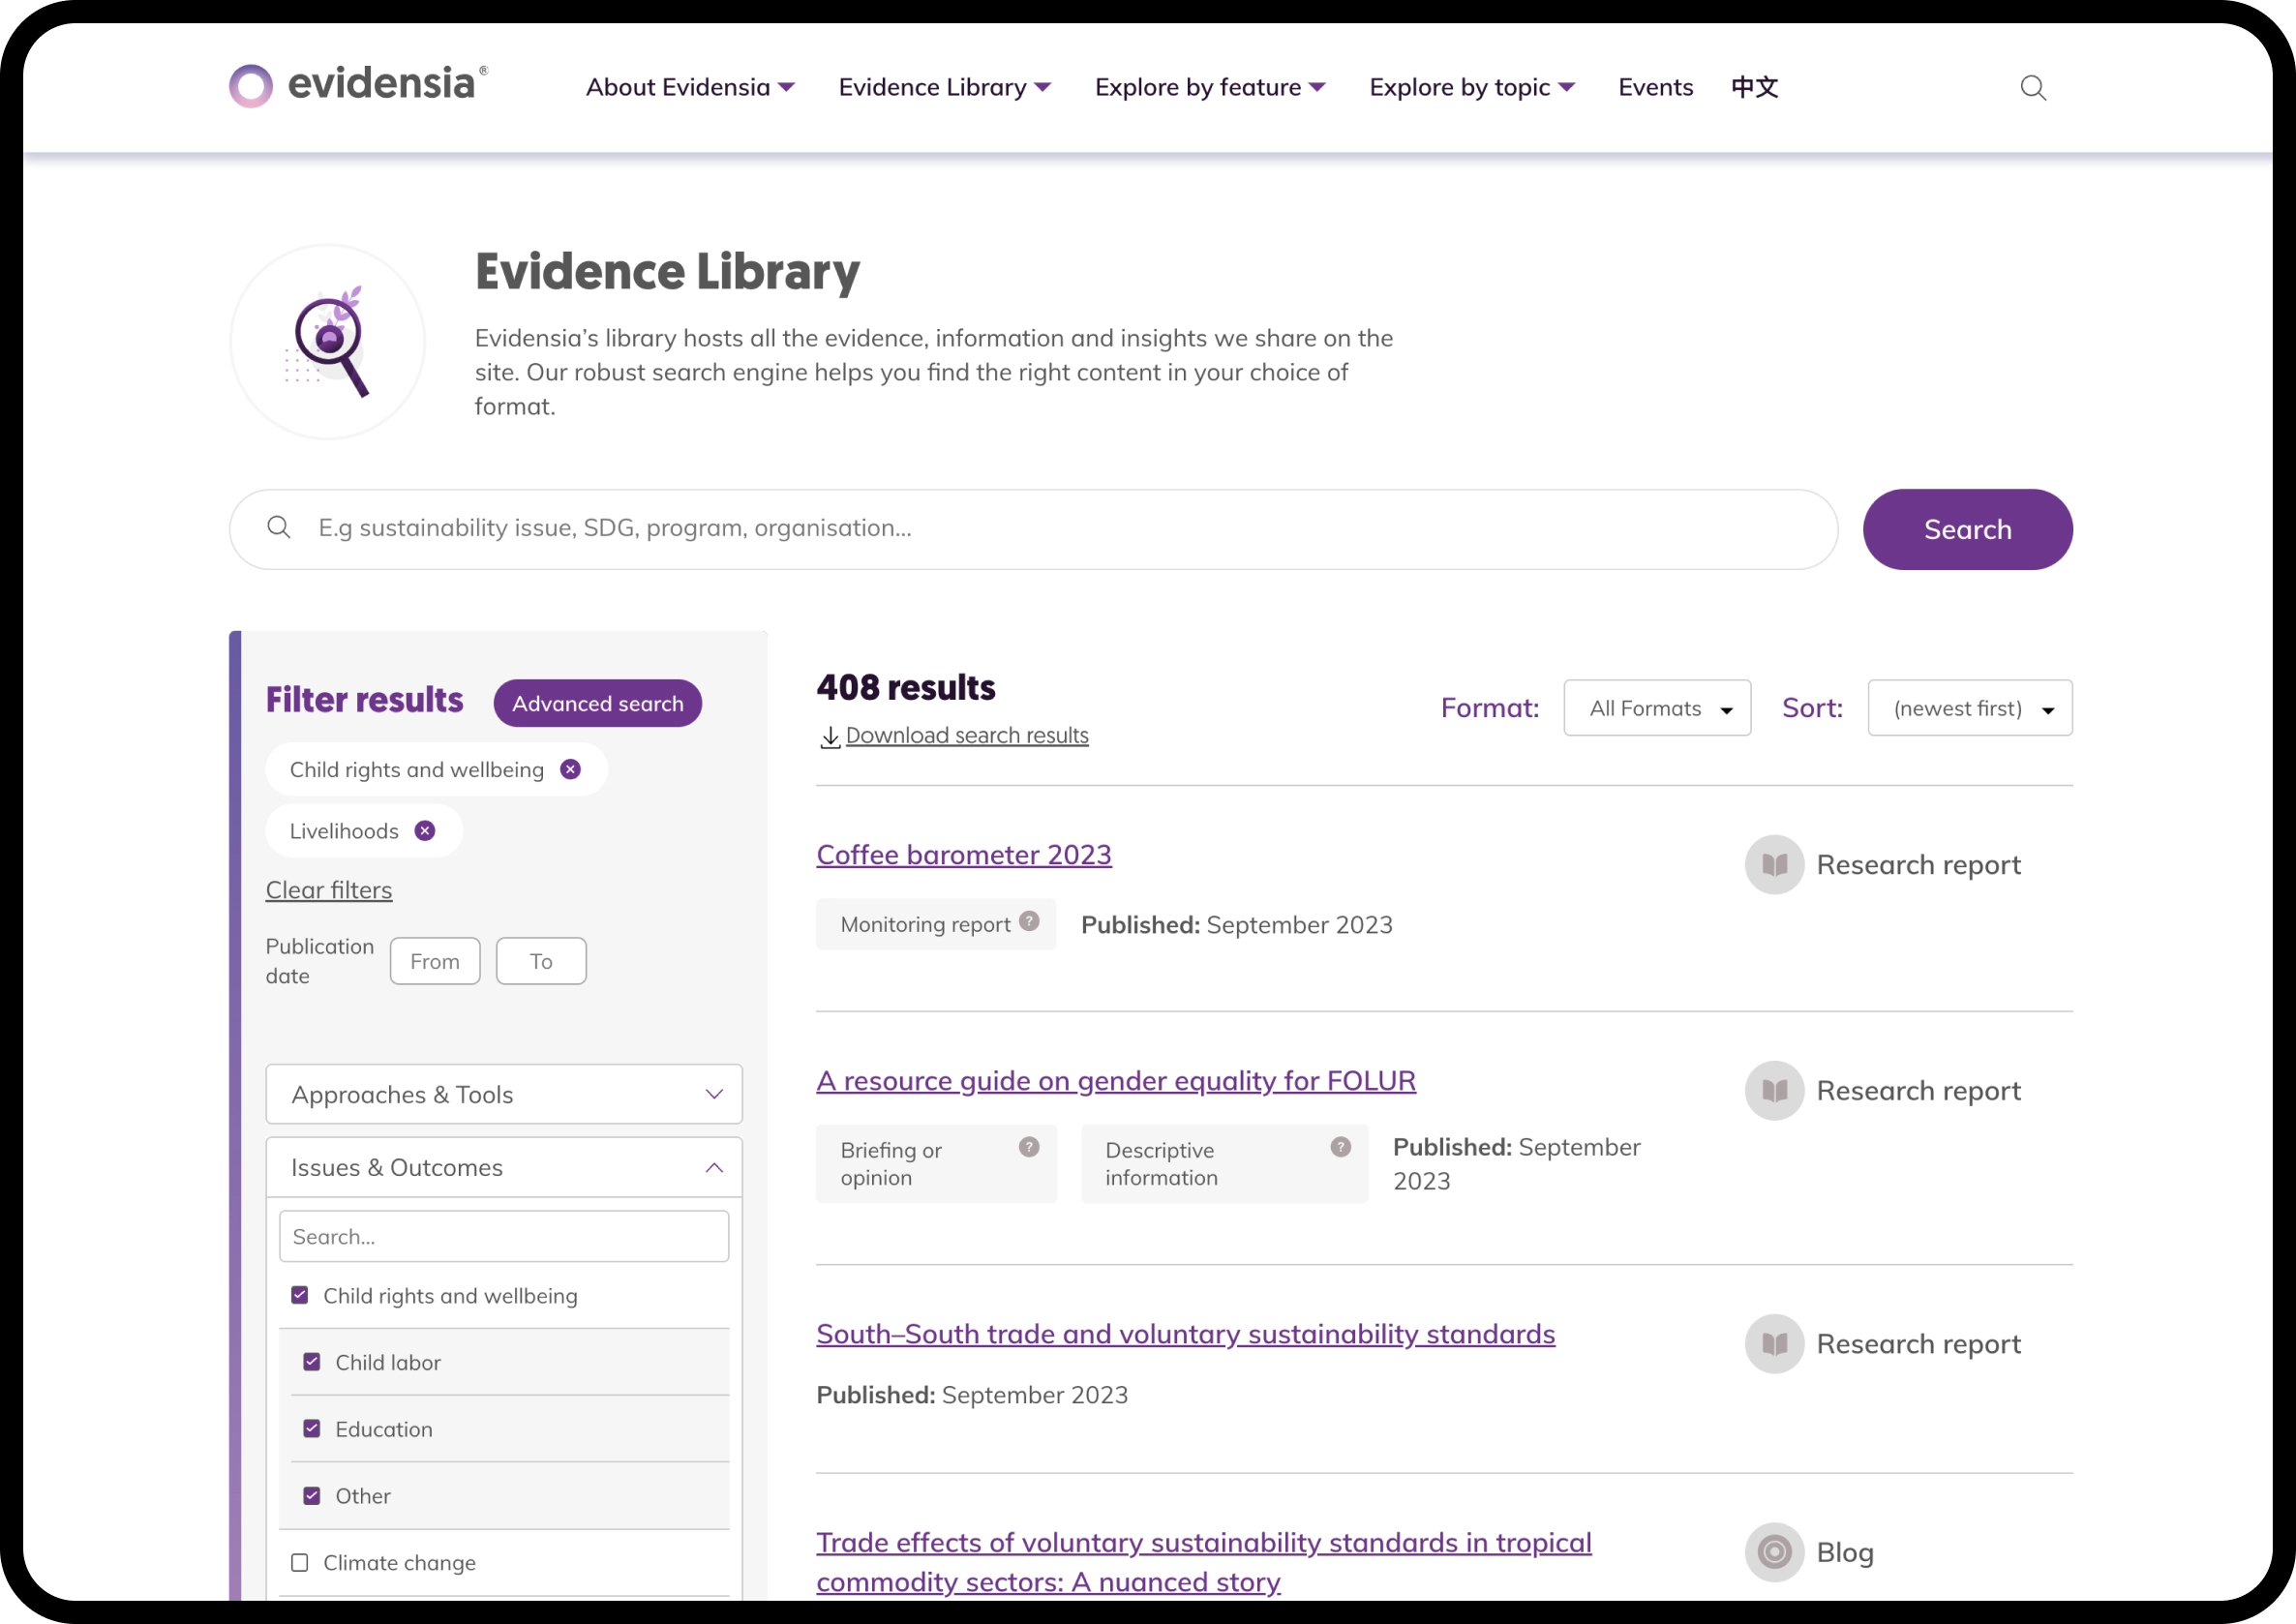Open Explore by feature menu
The height and width of the screenshot is (1624, 2296).
(x=1210, y=88)
